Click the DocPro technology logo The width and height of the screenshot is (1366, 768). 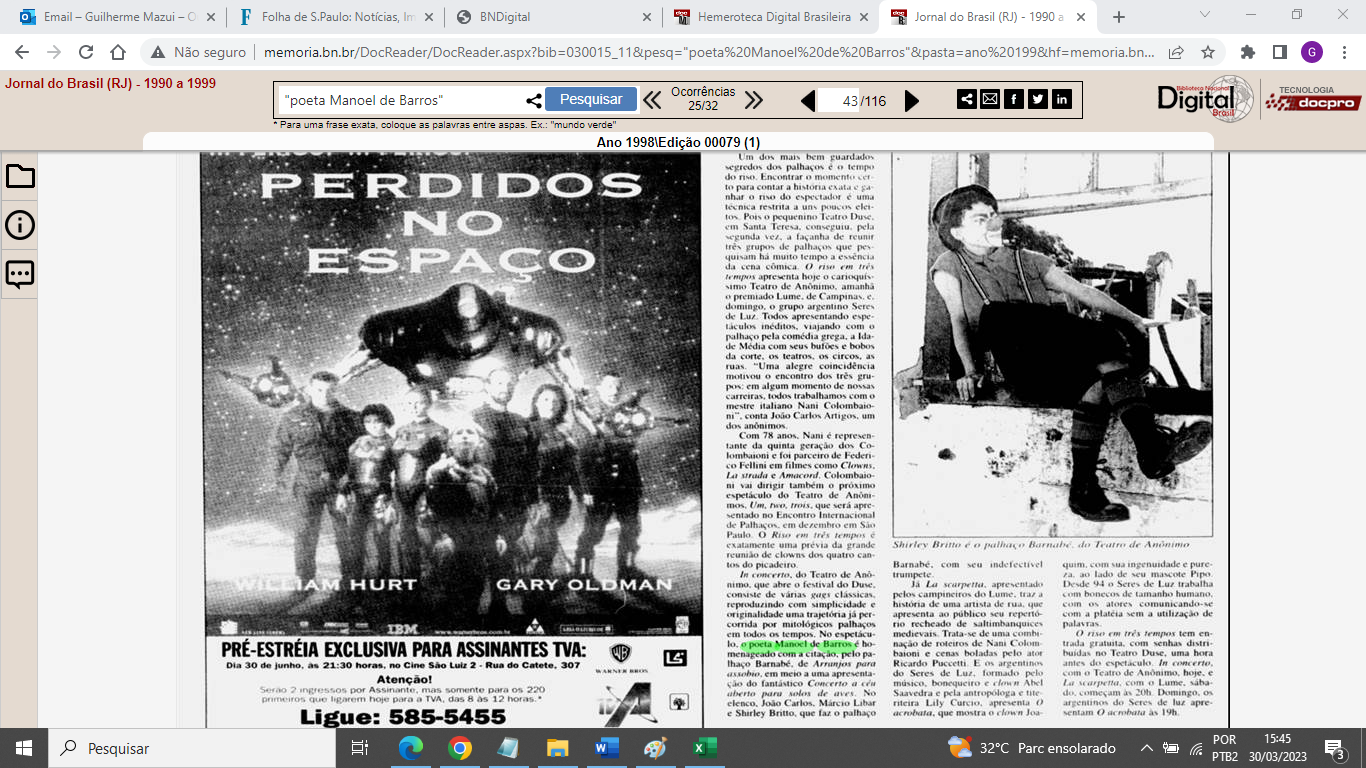(1313, 98)
